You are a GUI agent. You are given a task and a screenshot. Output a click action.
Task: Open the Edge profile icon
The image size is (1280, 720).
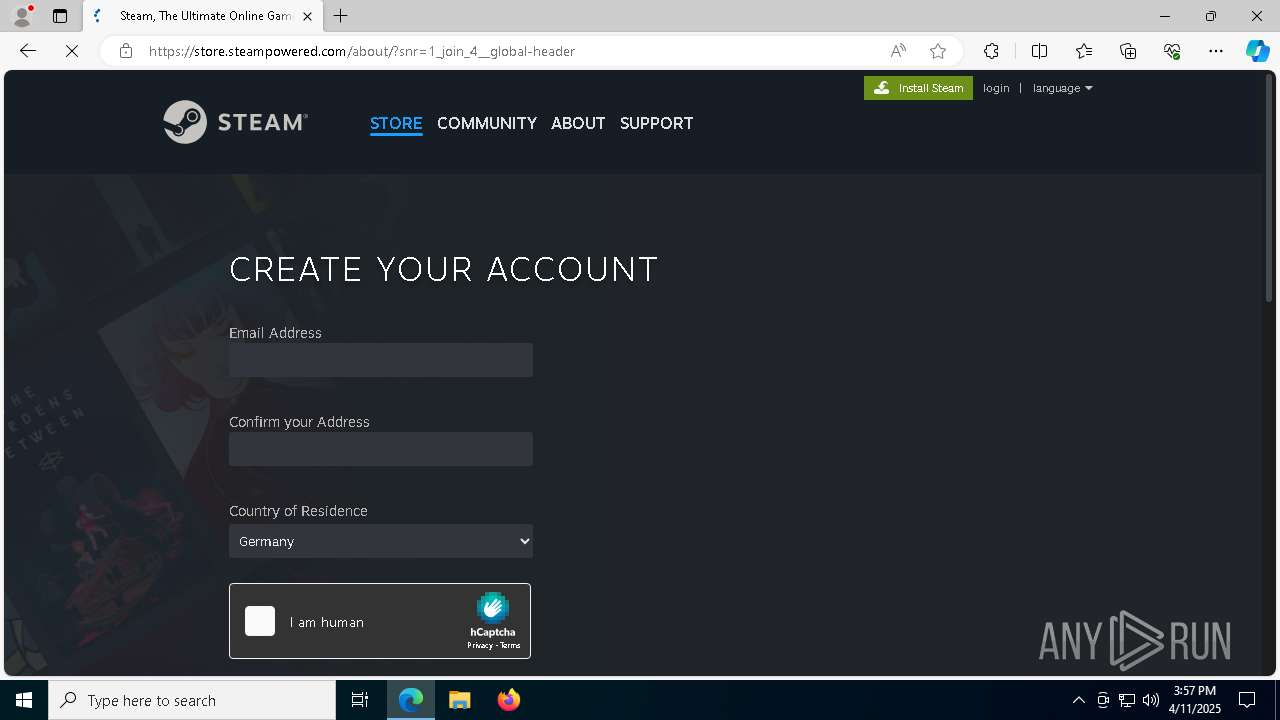point(21,16)
